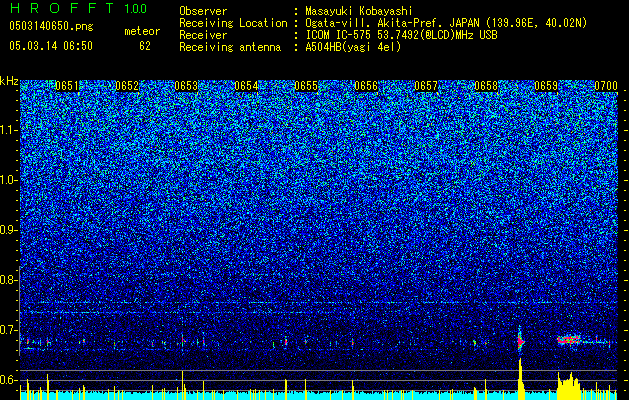Image resolution: width=629 pixels, height=400 pixels.
Task: Click the kHz axis unit label
Action: pyautogui.click(x=9, y=81)
